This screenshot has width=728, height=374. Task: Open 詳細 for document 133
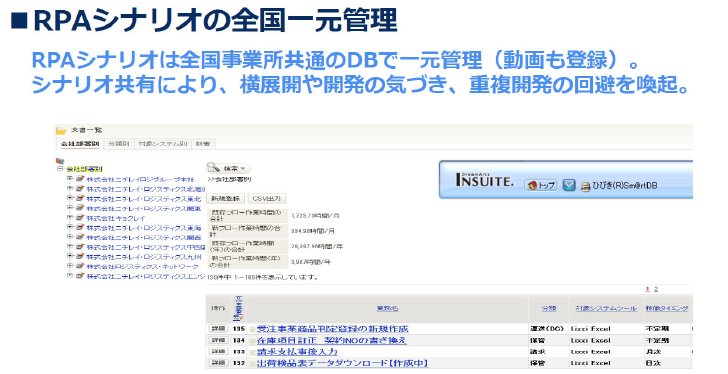[x=218, y=352]
